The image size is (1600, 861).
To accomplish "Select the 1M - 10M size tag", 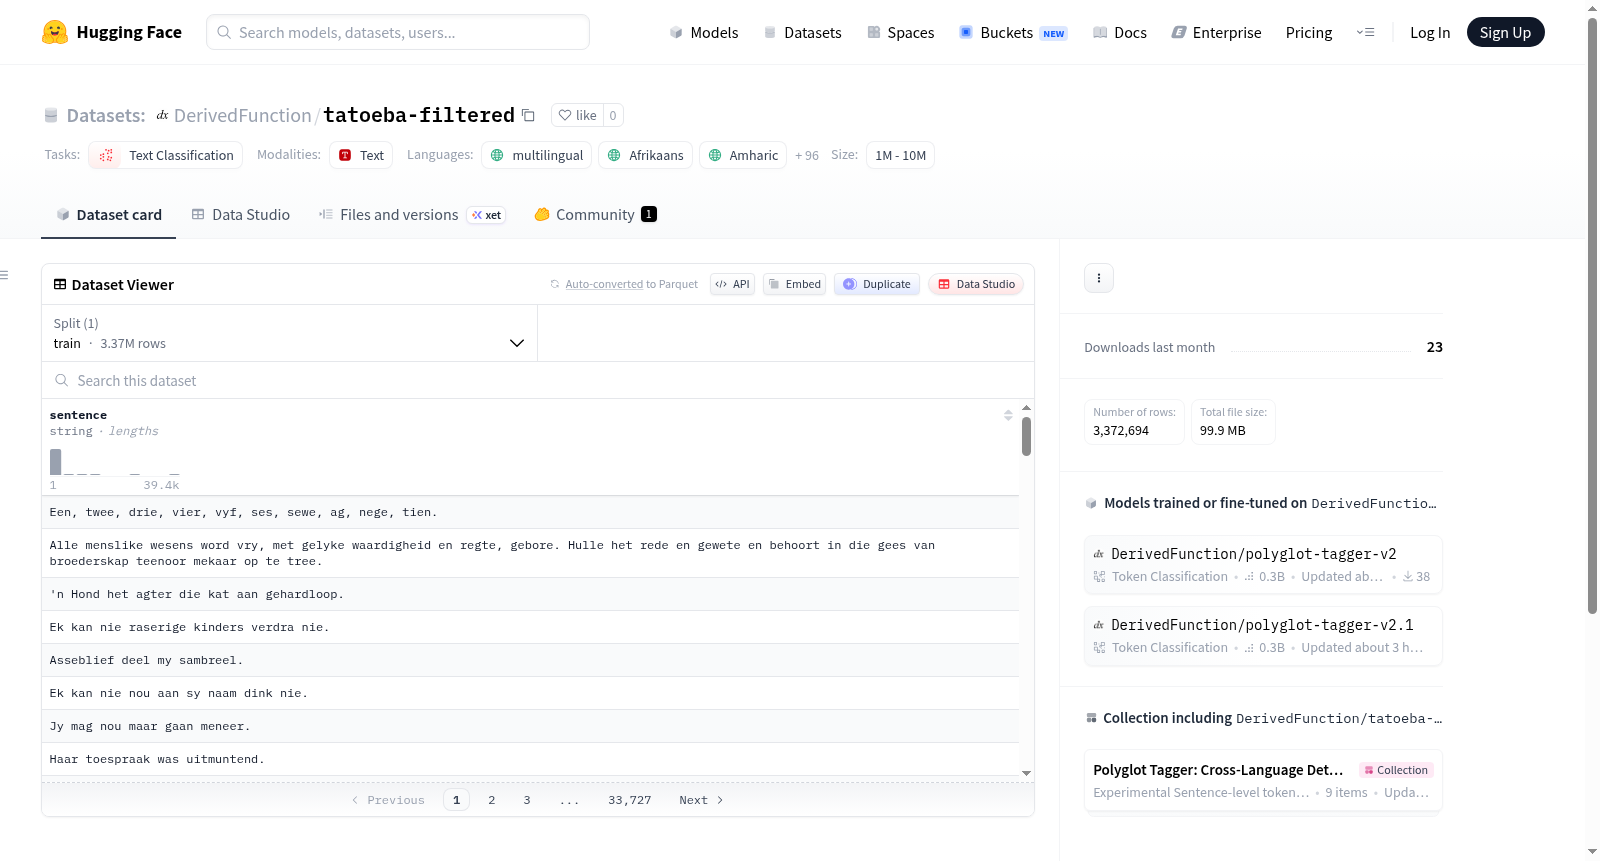I will tap(900, 155).
